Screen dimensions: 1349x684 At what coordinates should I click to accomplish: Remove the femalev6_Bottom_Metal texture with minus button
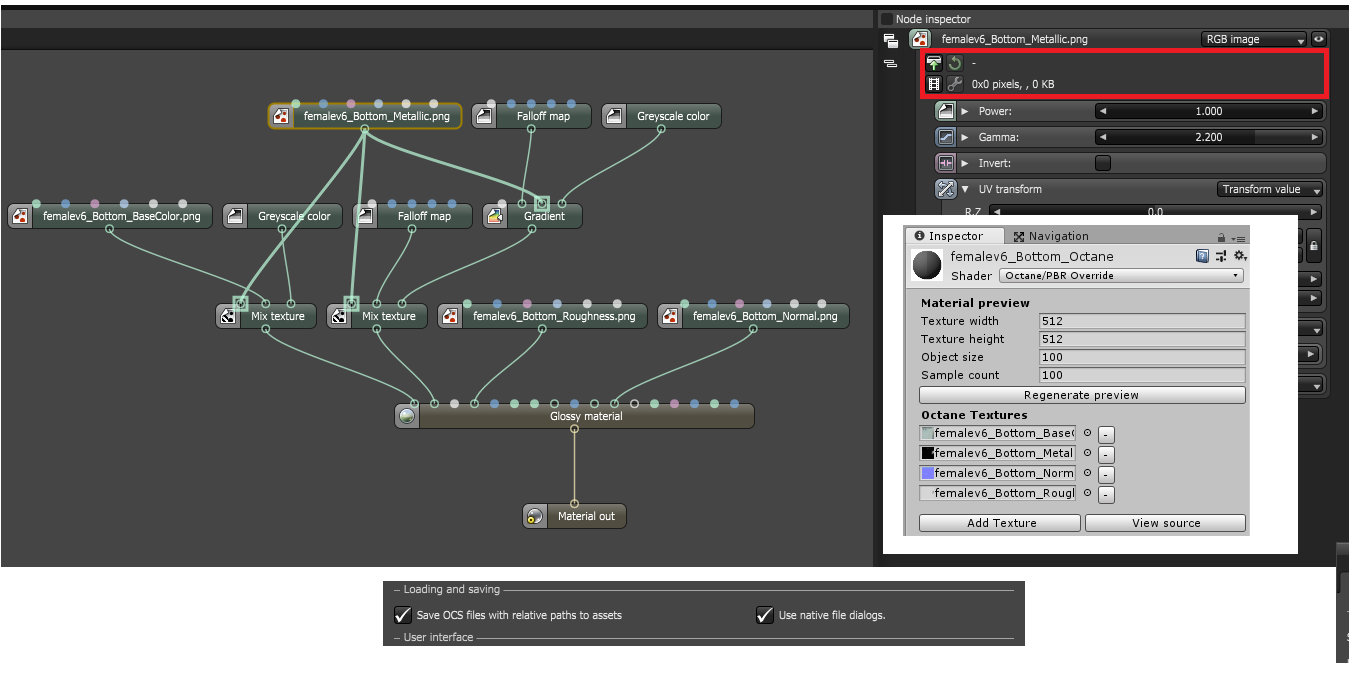[x=1106, y=454]
